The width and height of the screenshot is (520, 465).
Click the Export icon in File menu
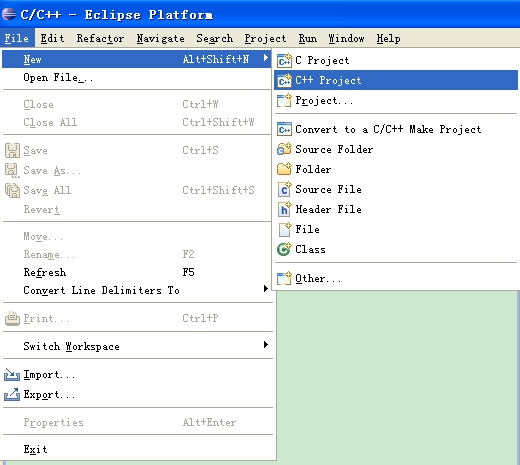12,395
